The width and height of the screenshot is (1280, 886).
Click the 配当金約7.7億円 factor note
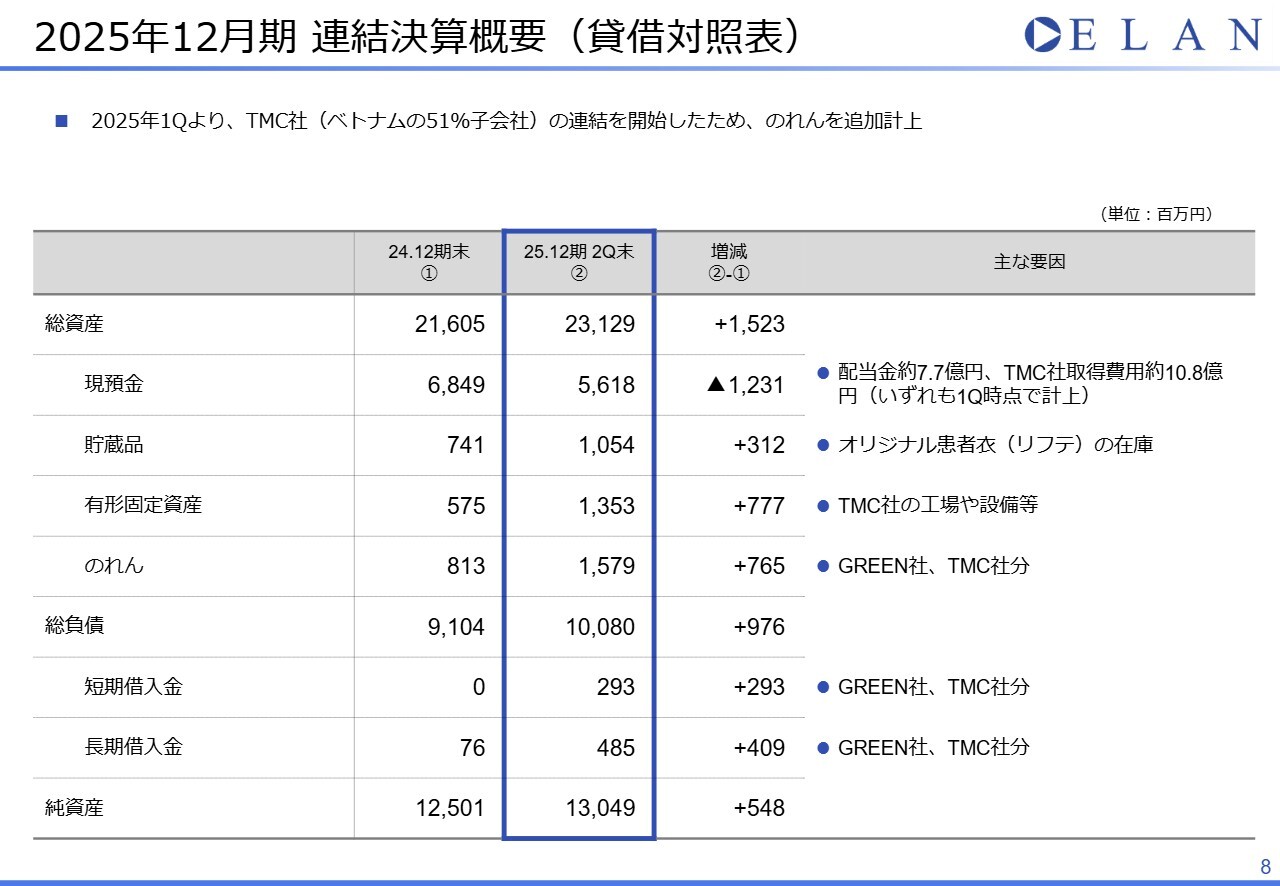1030,384
